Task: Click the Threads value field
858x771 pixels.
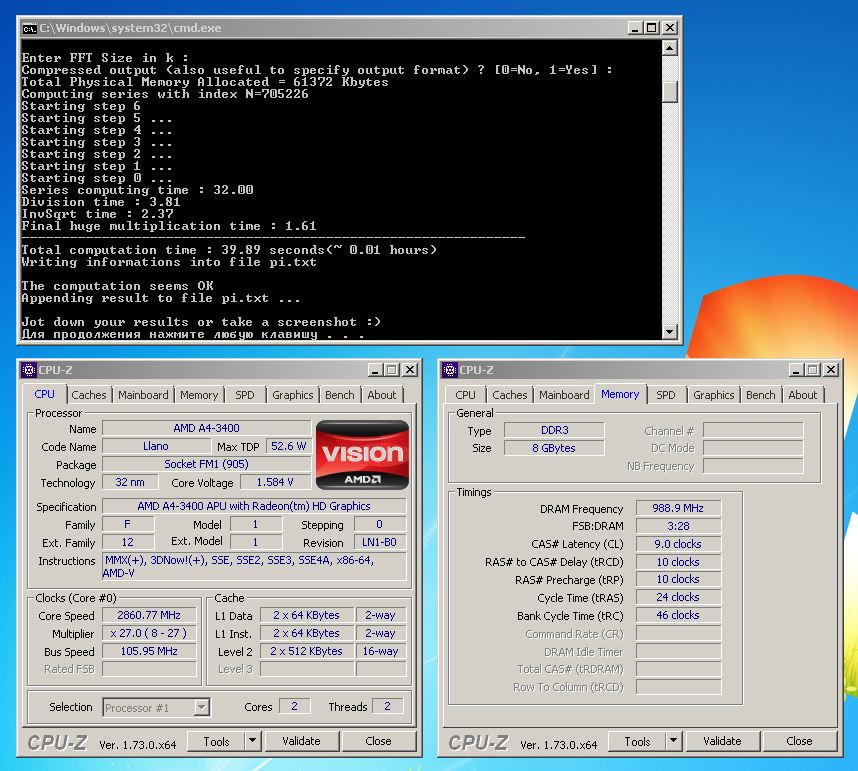Action: [387, 706]
